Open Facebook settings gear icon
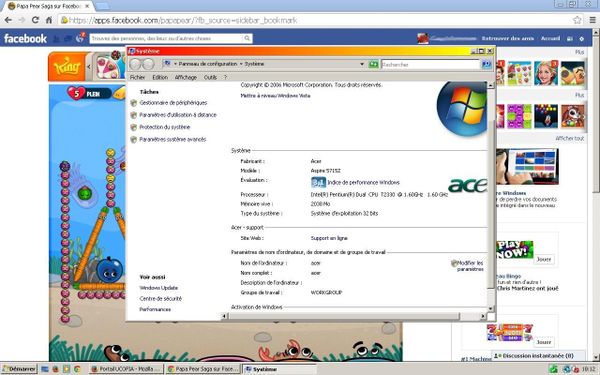The height and width of the screenshot is (375, 600). tap(582, 39)
